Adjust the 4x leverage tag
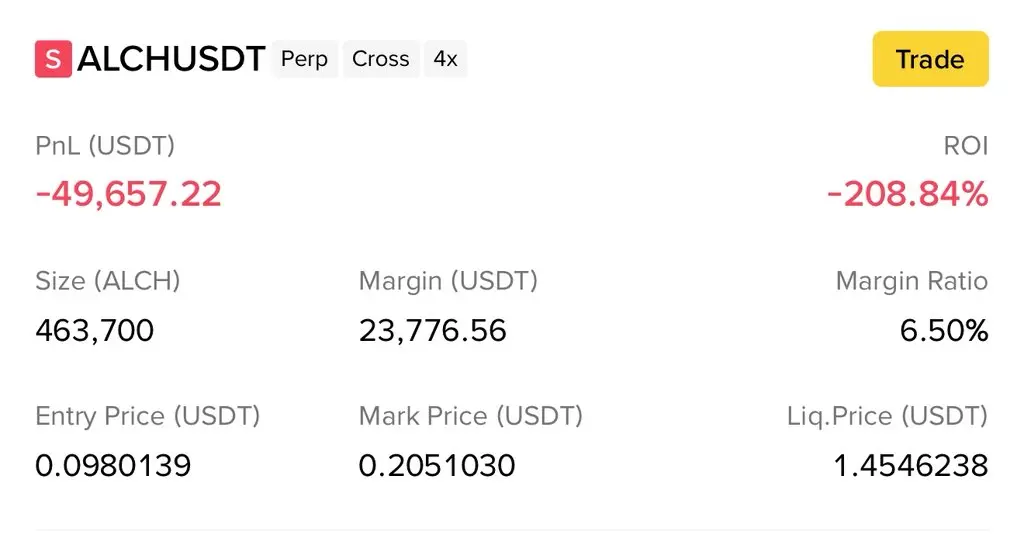 [x=445, y=59]
